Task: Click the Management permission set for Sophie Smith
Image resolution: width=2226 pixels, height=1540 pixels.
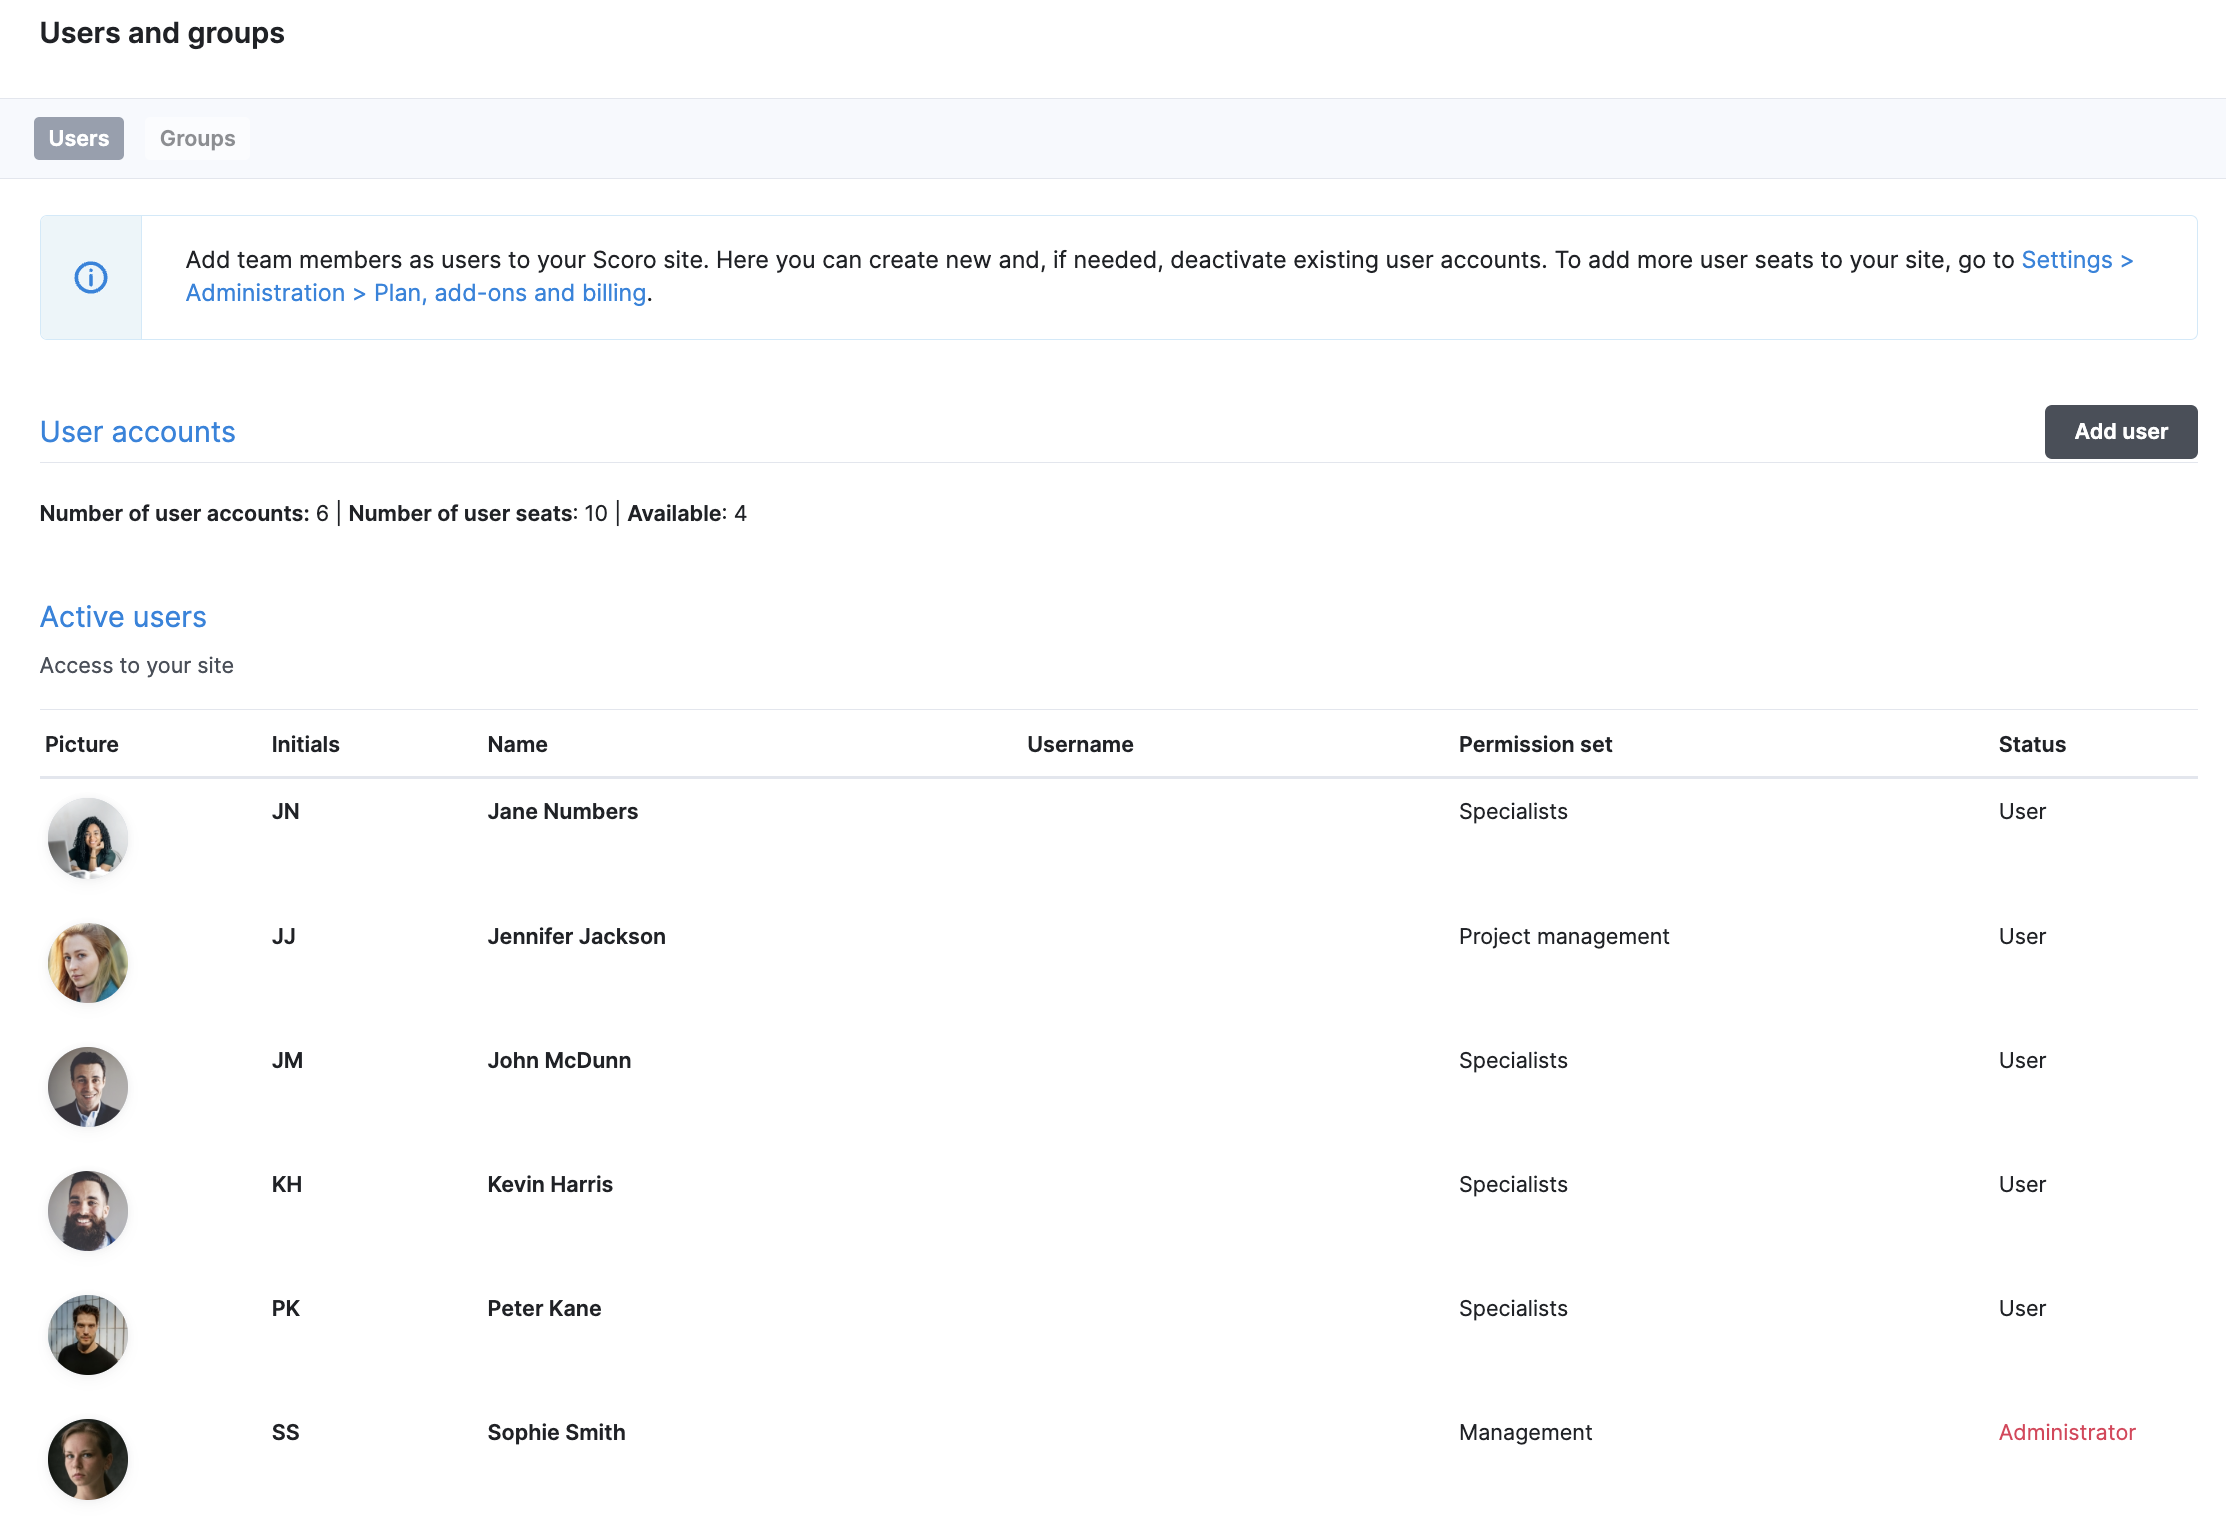Action: coord(1525,1432)
